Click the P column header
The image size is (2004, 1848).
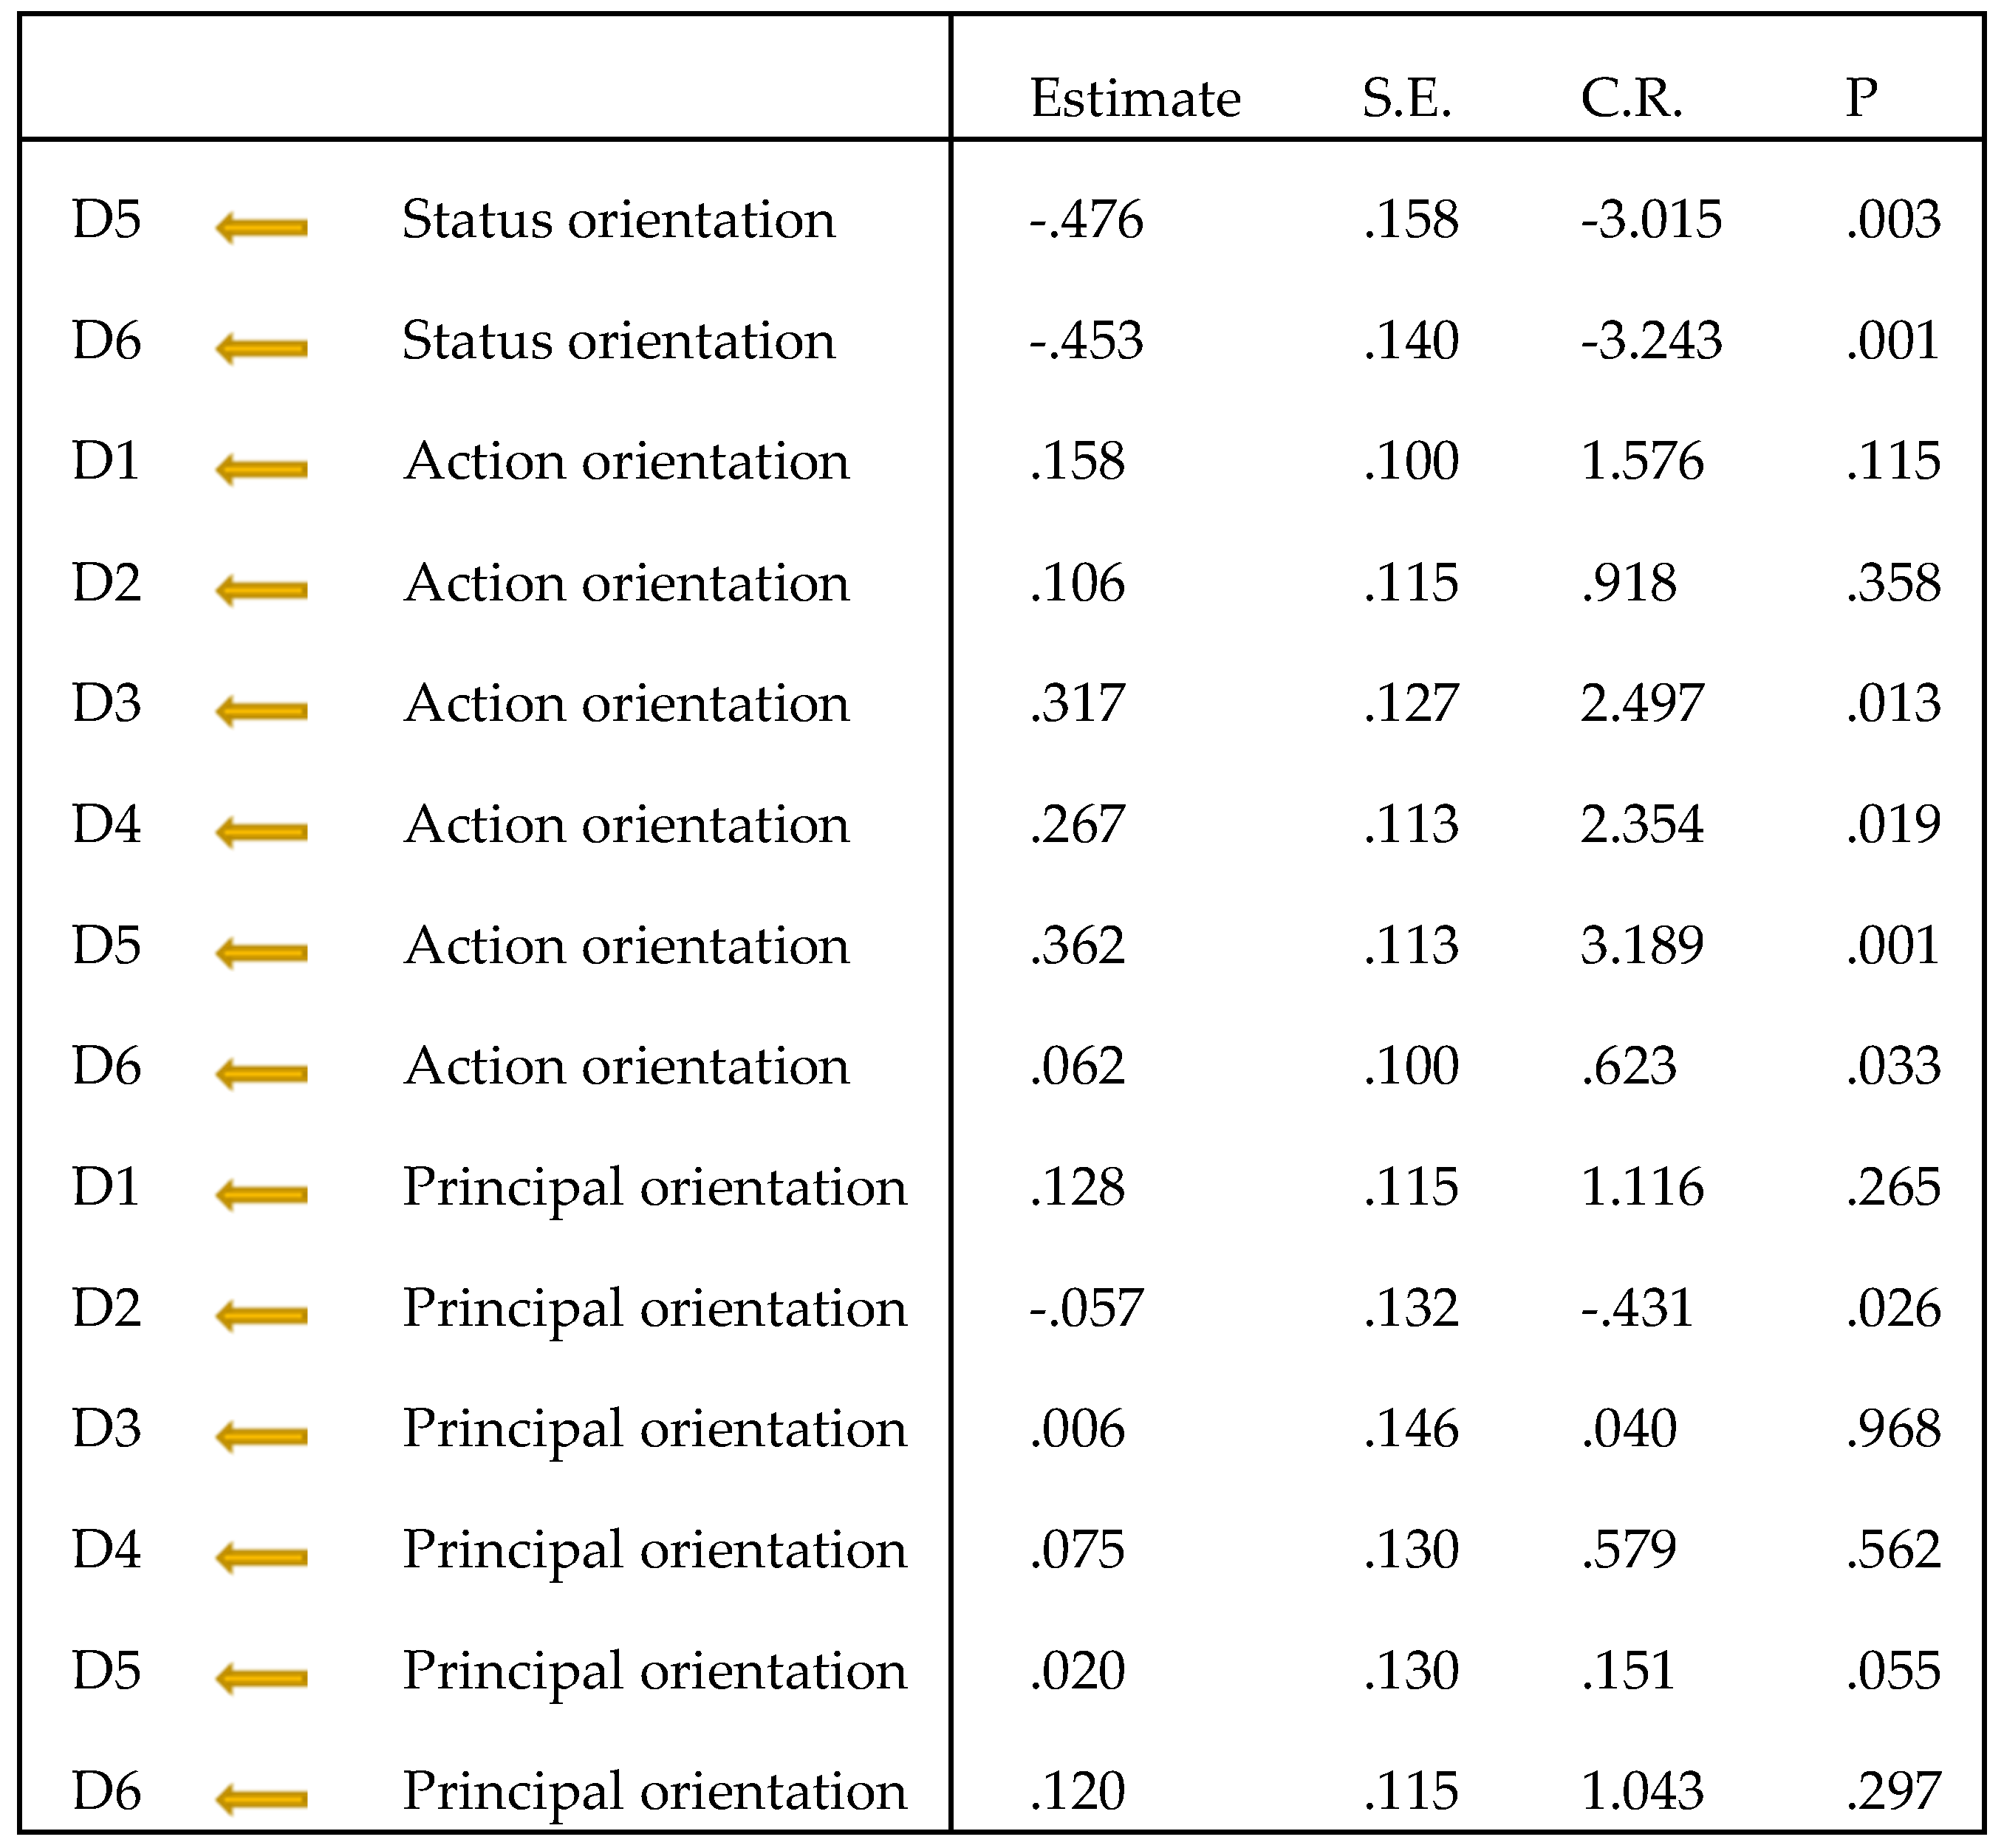(1861, 99)
